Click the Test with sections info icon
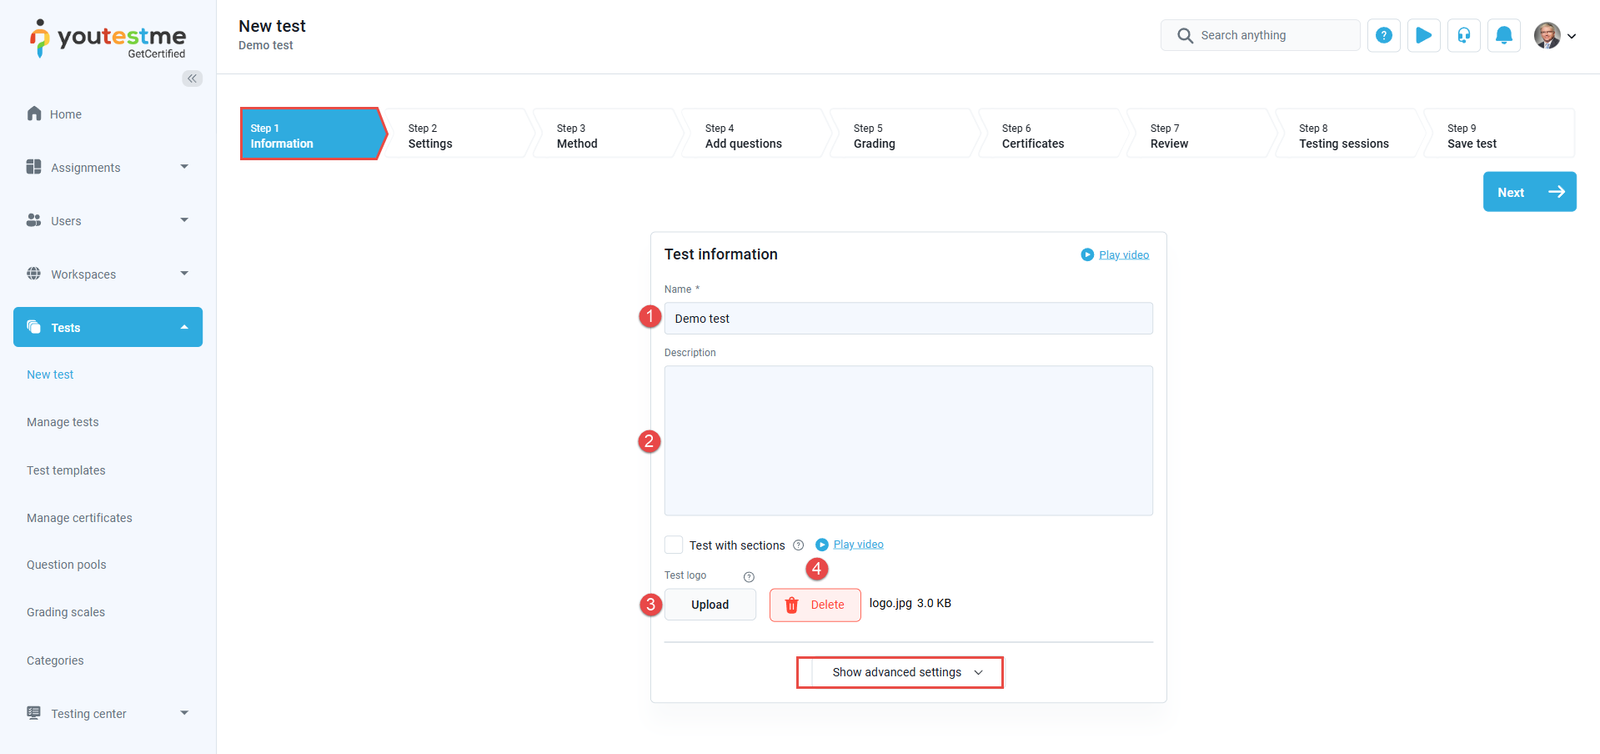Image resolution: width=1600 pixels, height=754 pixels. (798, 545)
